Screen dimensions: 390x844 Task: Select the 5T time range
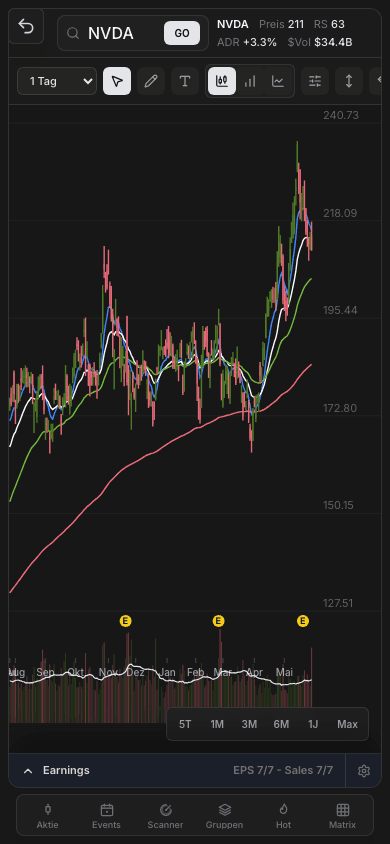(185, 724)
